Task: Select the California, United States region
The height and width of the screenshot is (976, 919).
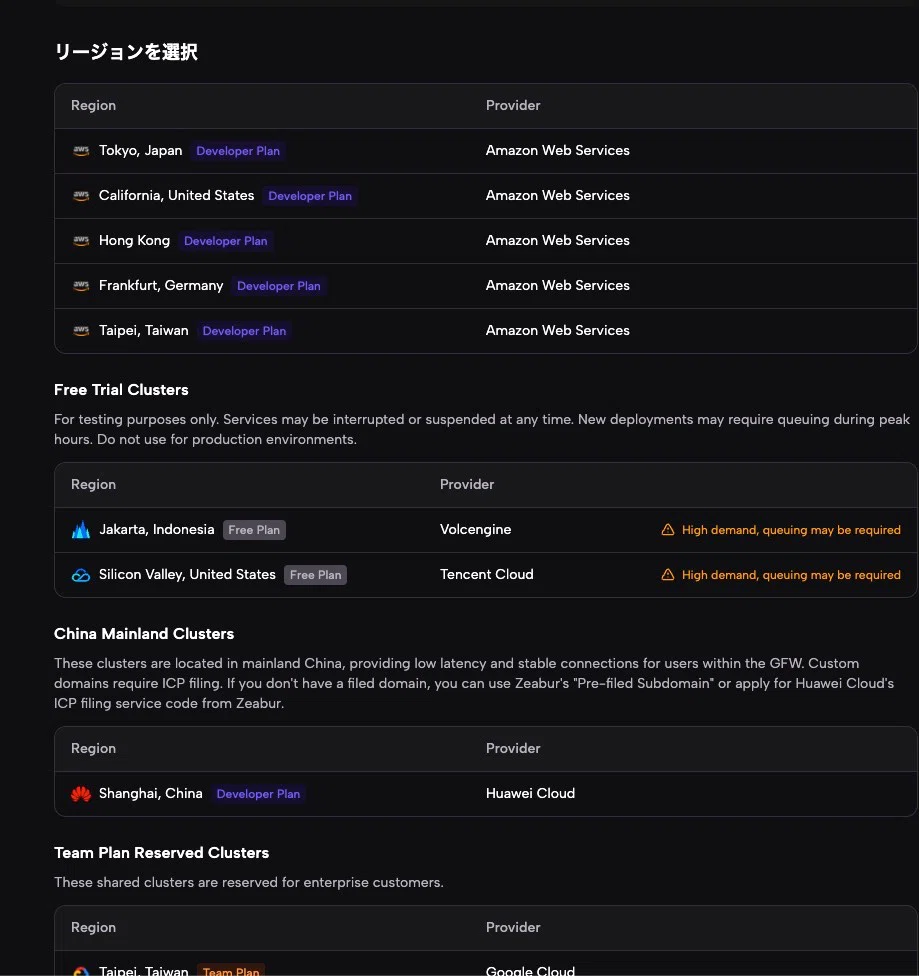Action: point(486,195)
